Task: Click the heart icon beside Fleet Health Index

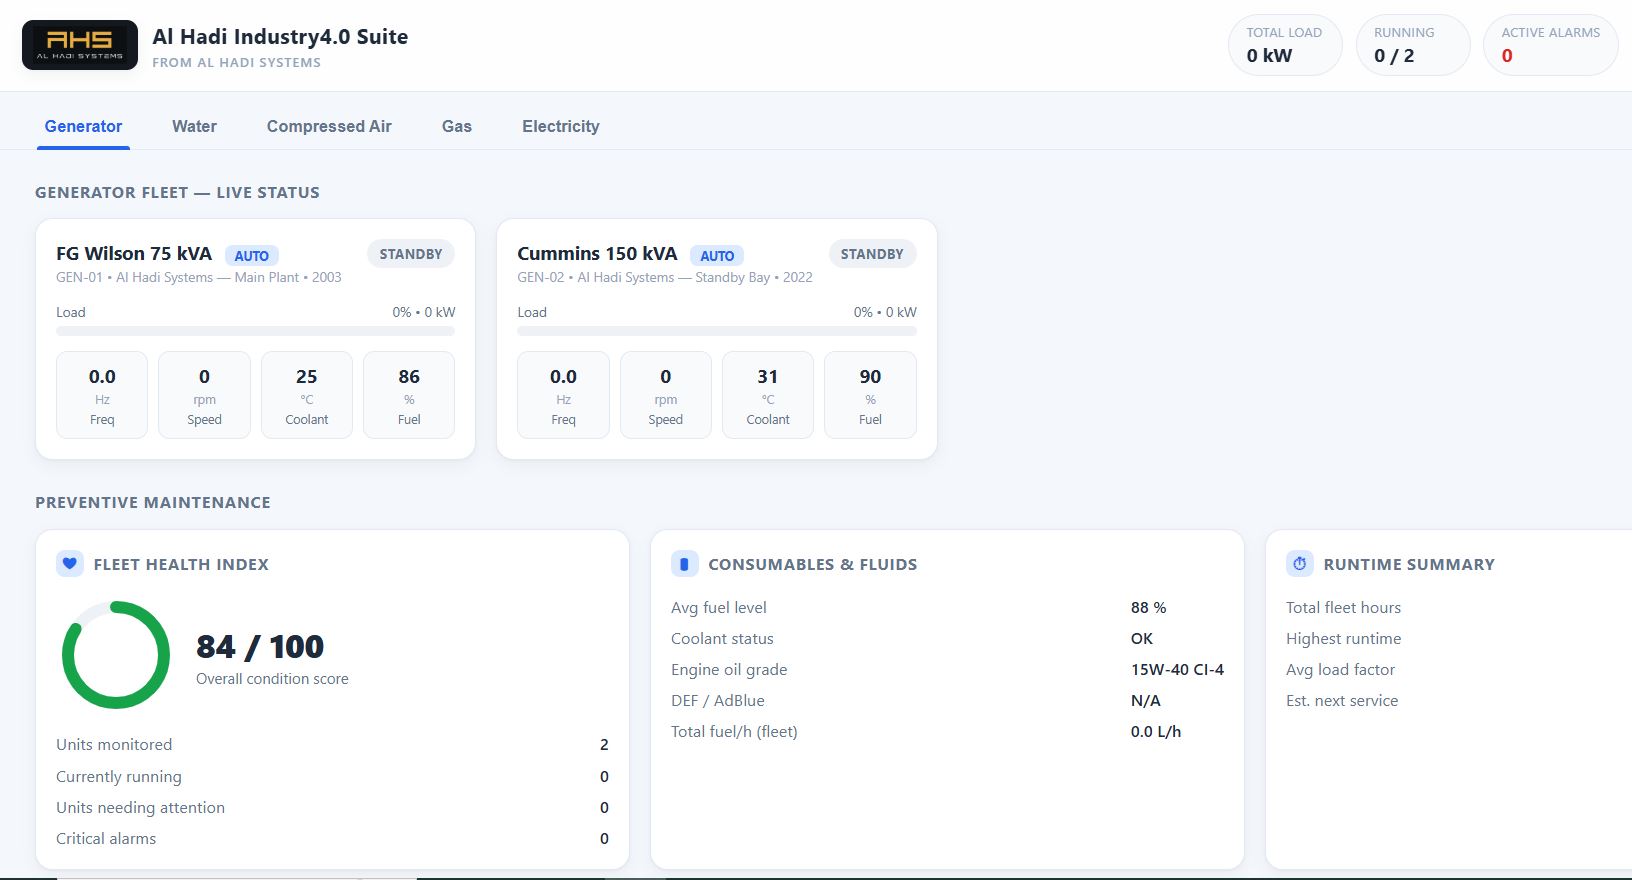Action: (x=69, y=564)
